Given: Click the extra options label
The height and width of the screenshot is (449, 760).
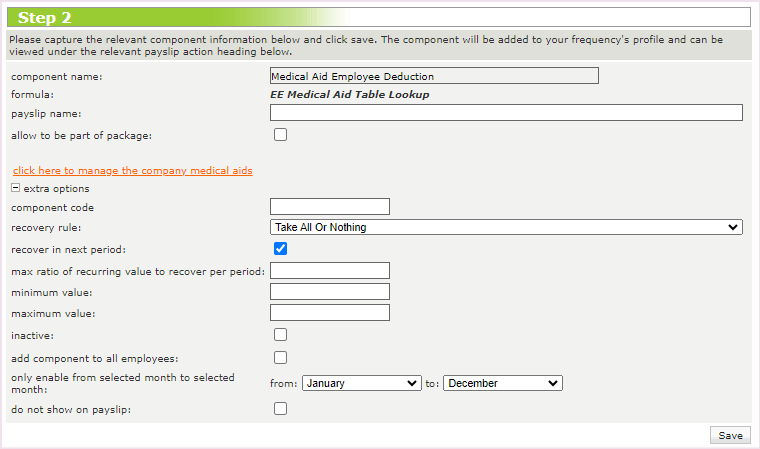Looking at the screenshot, I should pos(56,188).
